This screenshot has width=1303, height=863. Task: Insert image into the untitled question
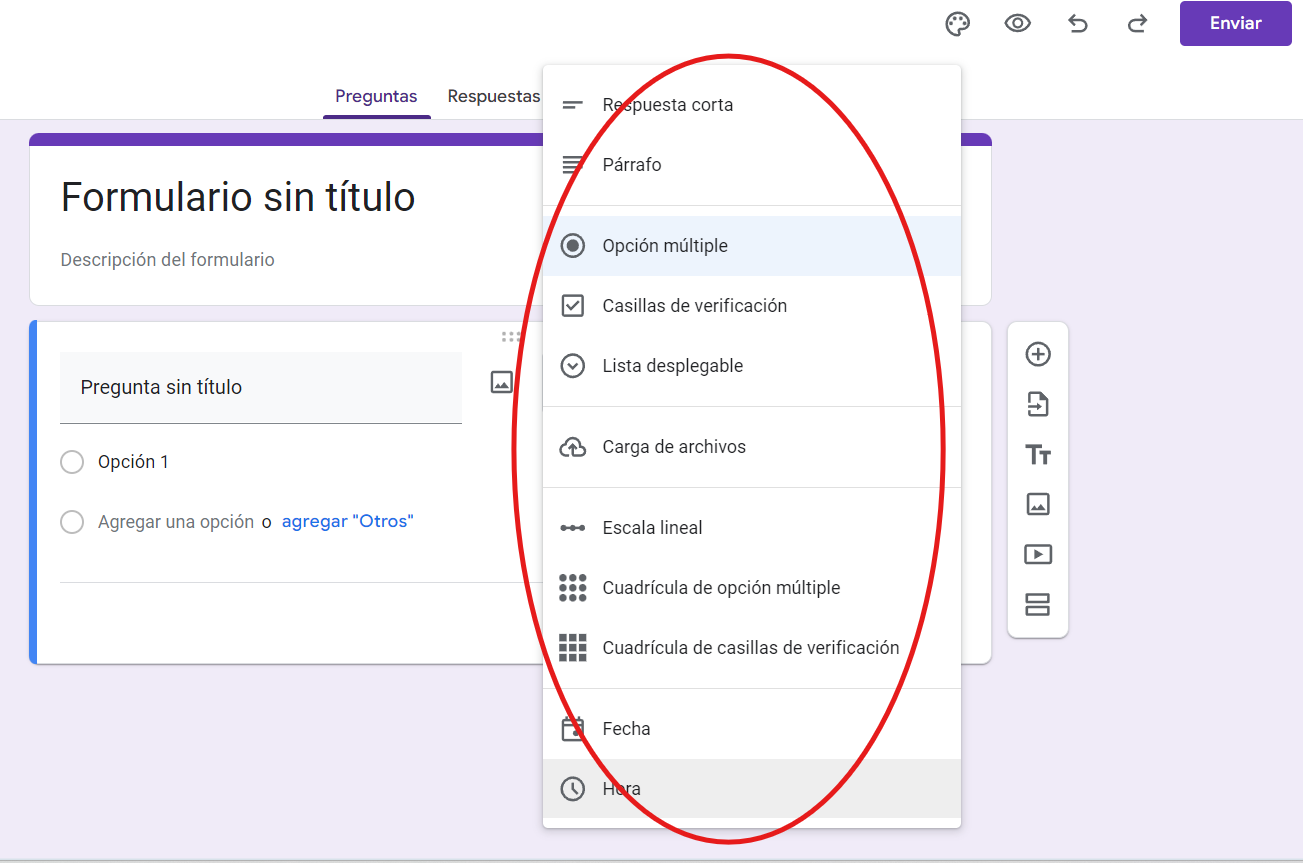501,382
